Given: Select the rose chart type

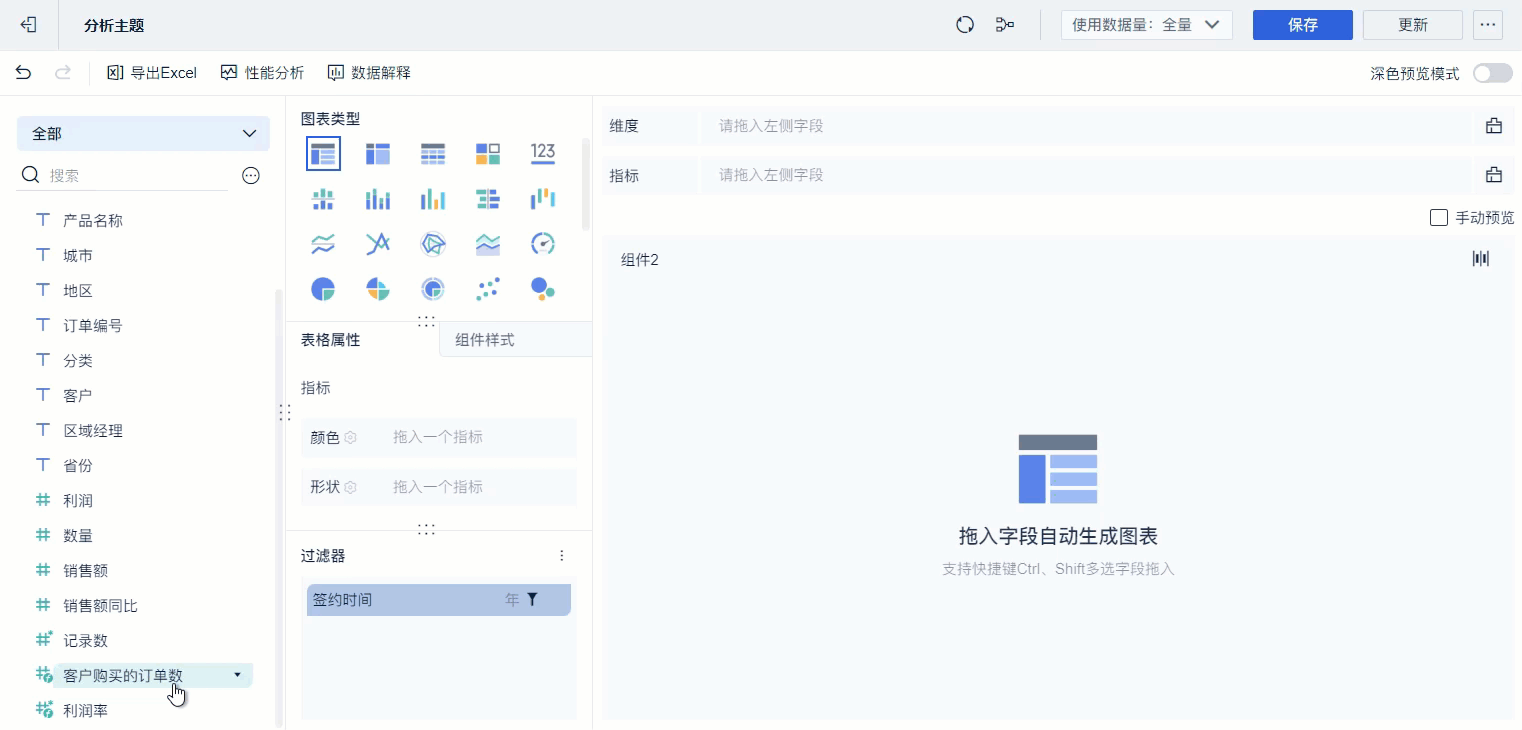Looking at the screenshot, I should [378, 290].
